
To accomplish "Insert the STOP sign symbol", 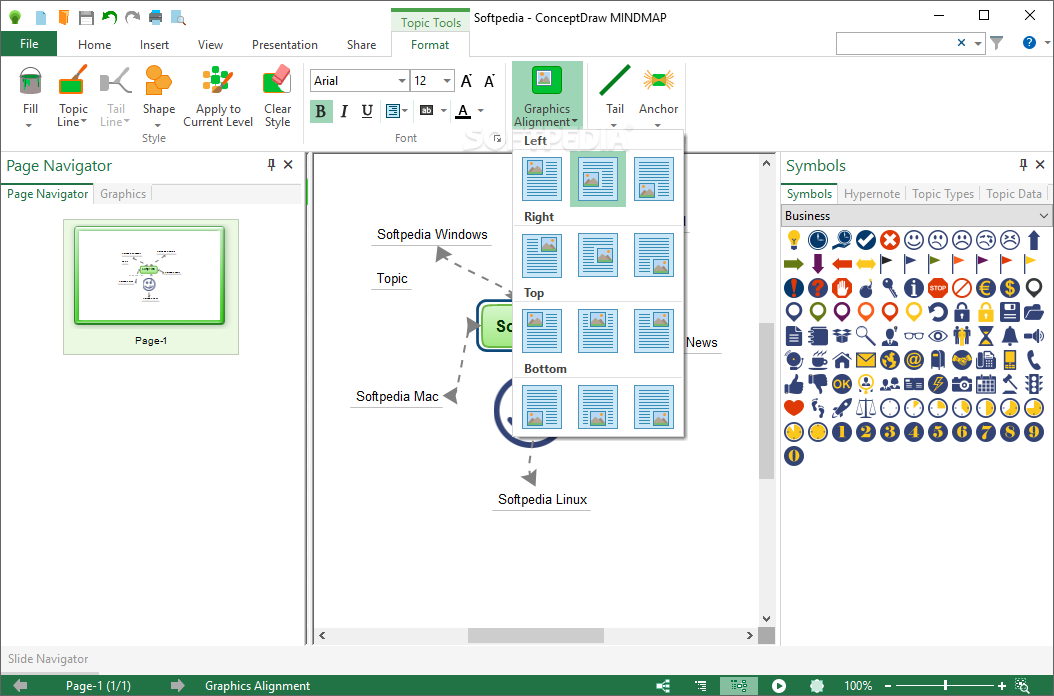I will 938,288.
